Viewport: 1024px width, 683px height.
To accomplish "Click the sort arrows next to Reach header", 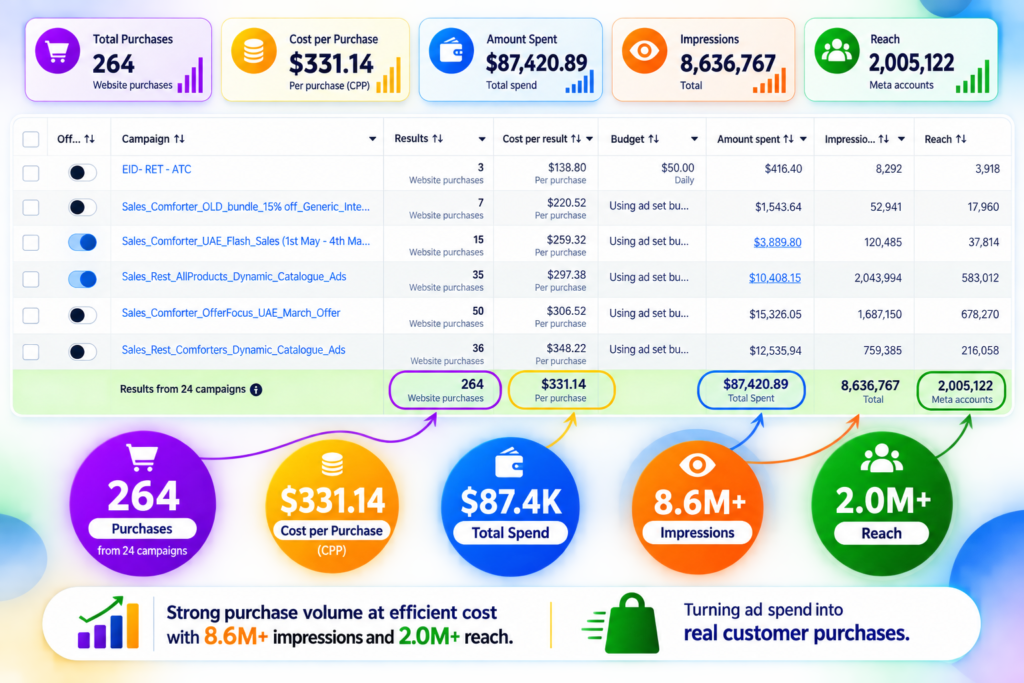I will pyautogui.click(x=961, y=139).
